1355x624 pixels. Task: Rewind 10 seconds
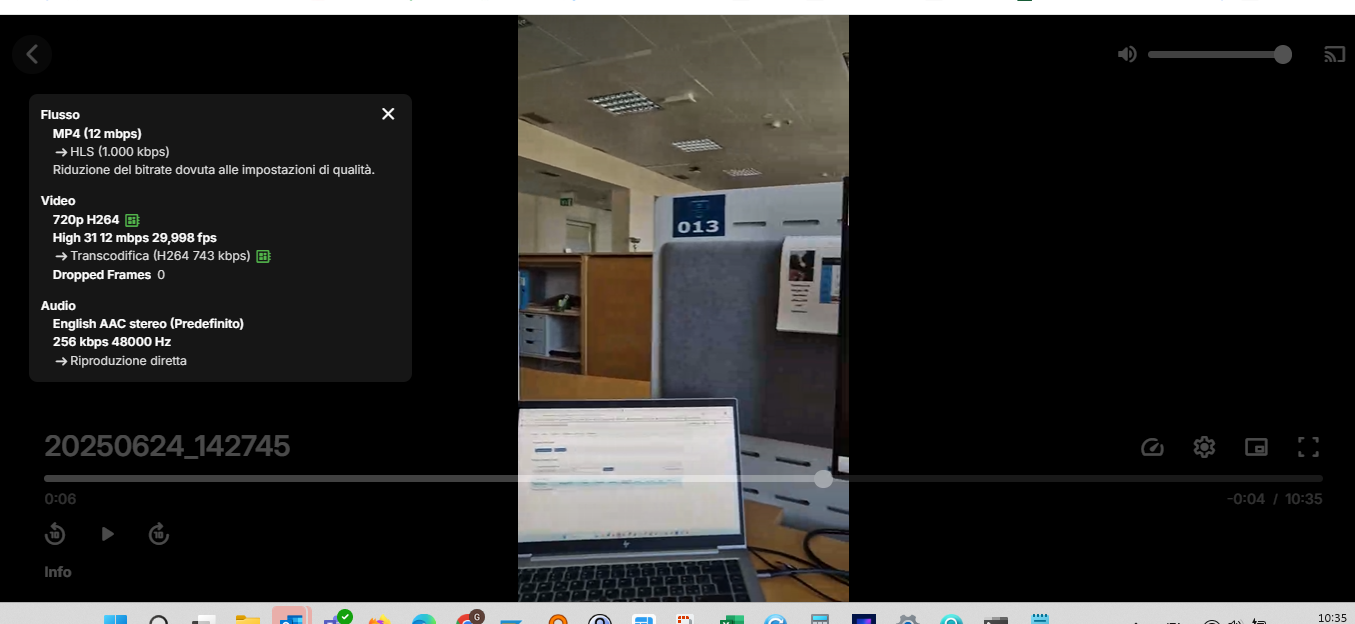click(55, 534)
